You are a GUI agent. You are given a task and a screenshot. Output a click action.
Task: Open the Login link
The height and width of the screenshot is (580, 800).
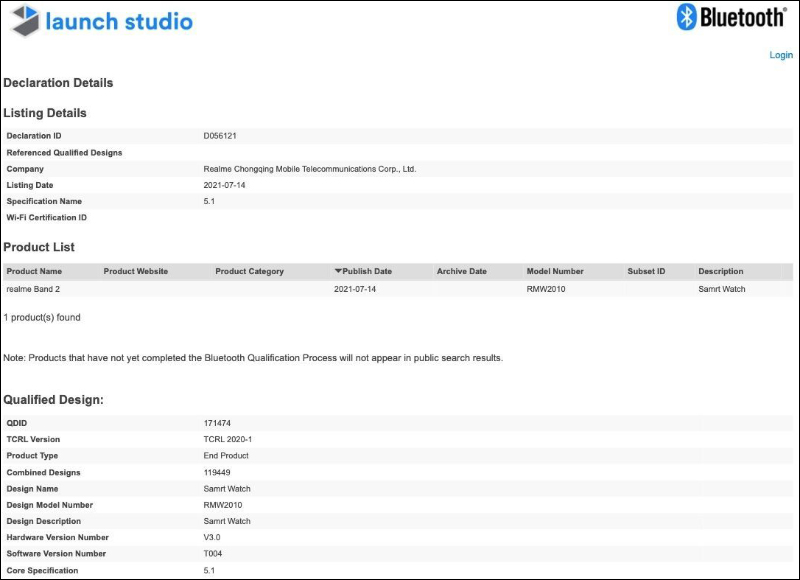781,55
